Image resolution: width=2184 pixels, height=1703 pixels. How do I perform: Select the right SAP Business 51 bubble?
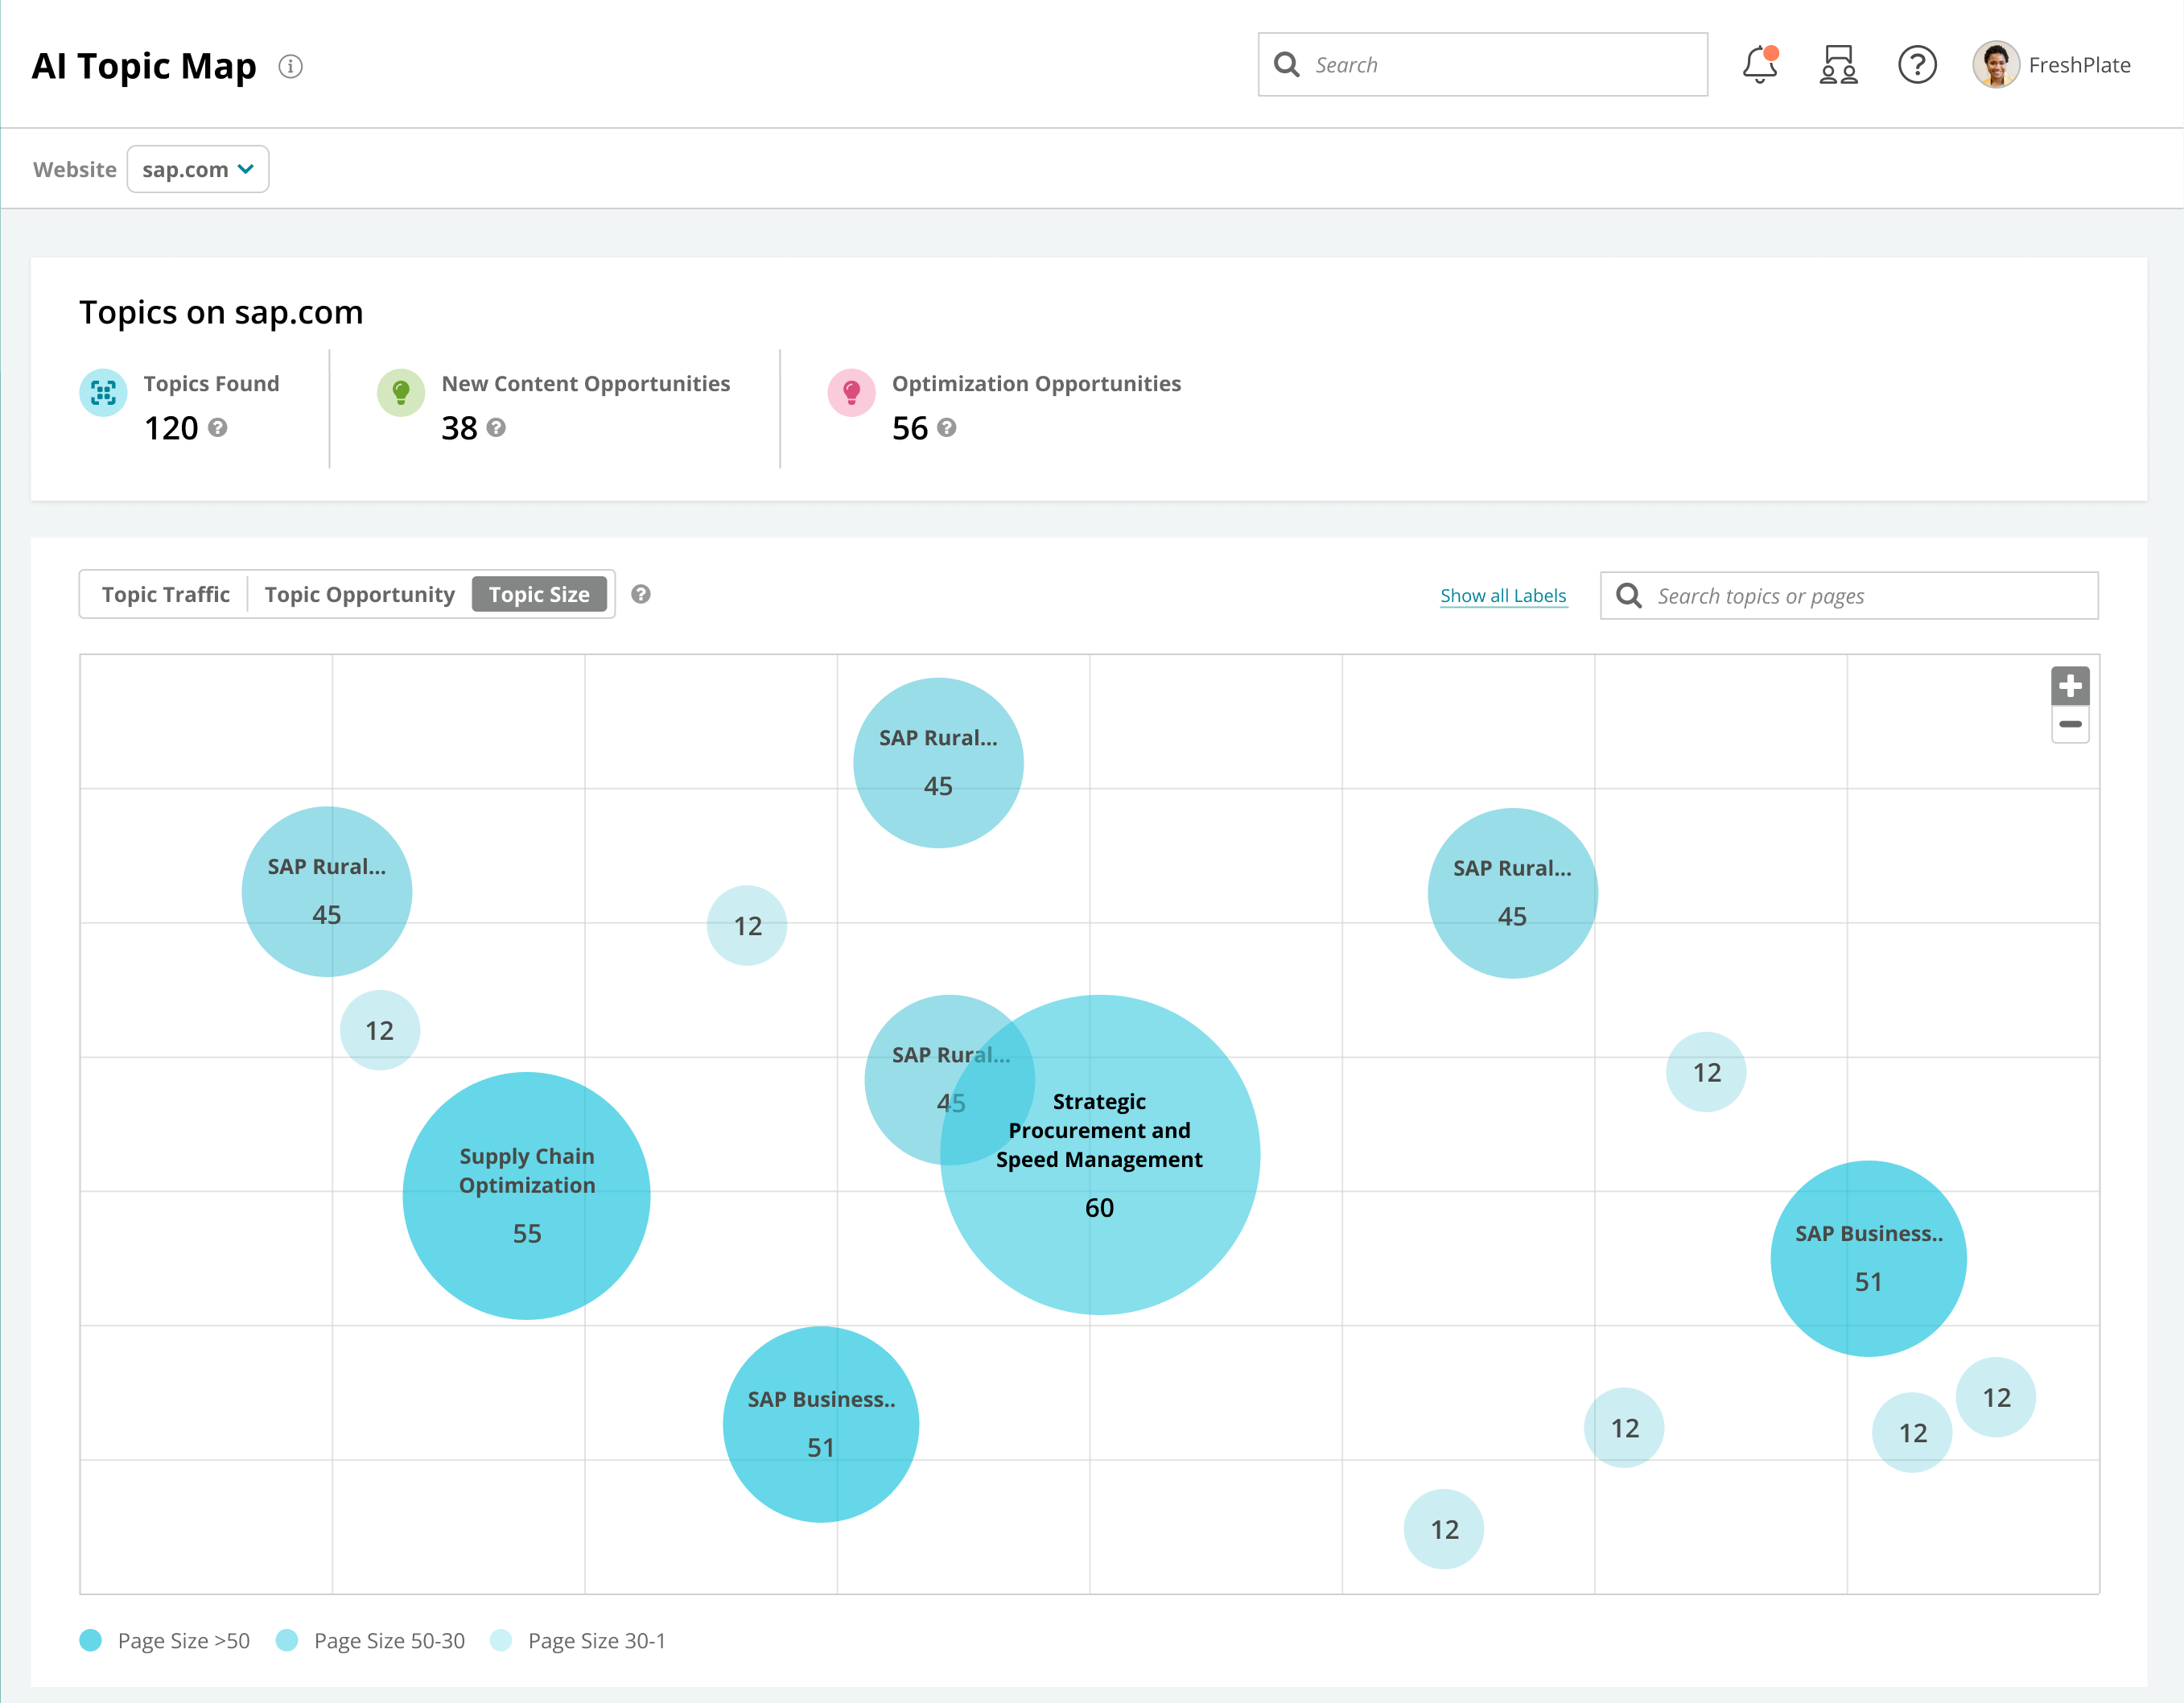pos(1868,1258)
